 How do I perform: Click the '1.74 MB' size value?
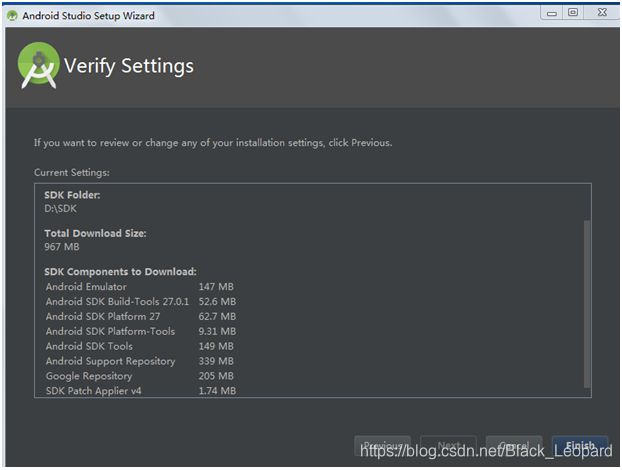217,391
